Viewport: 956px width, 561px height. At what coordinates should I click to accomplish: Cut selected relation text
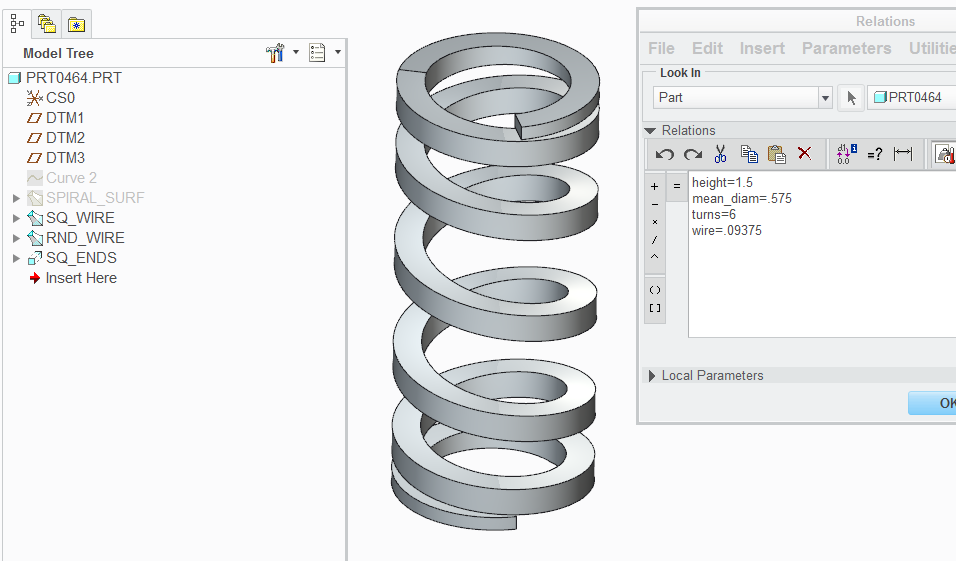(721, 154)
